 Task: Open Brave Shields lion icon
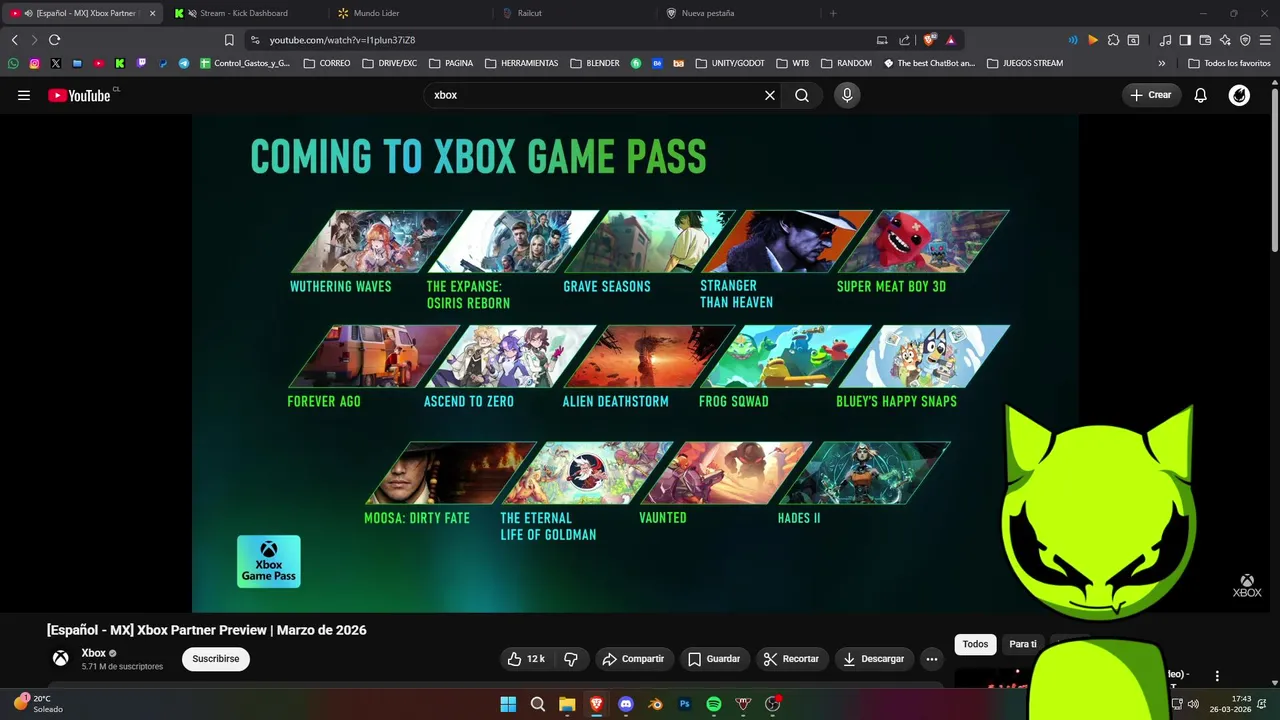[929, 40]
